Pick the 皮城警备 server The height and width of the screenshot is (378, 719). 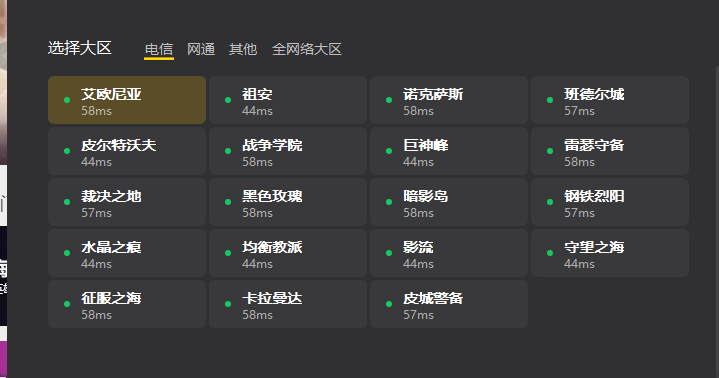click(449, 304)
